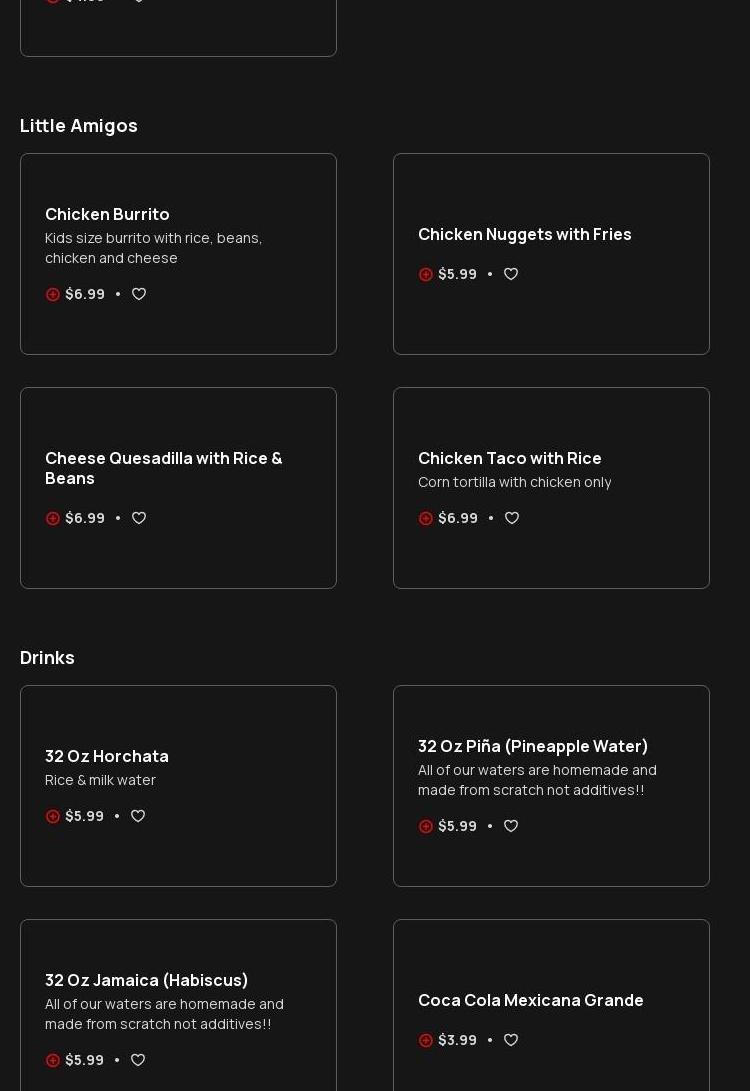Heart the Coca Cola Mexicana Grande
The width and height of the screenshot is (750, 1091).
point(511,1040)
